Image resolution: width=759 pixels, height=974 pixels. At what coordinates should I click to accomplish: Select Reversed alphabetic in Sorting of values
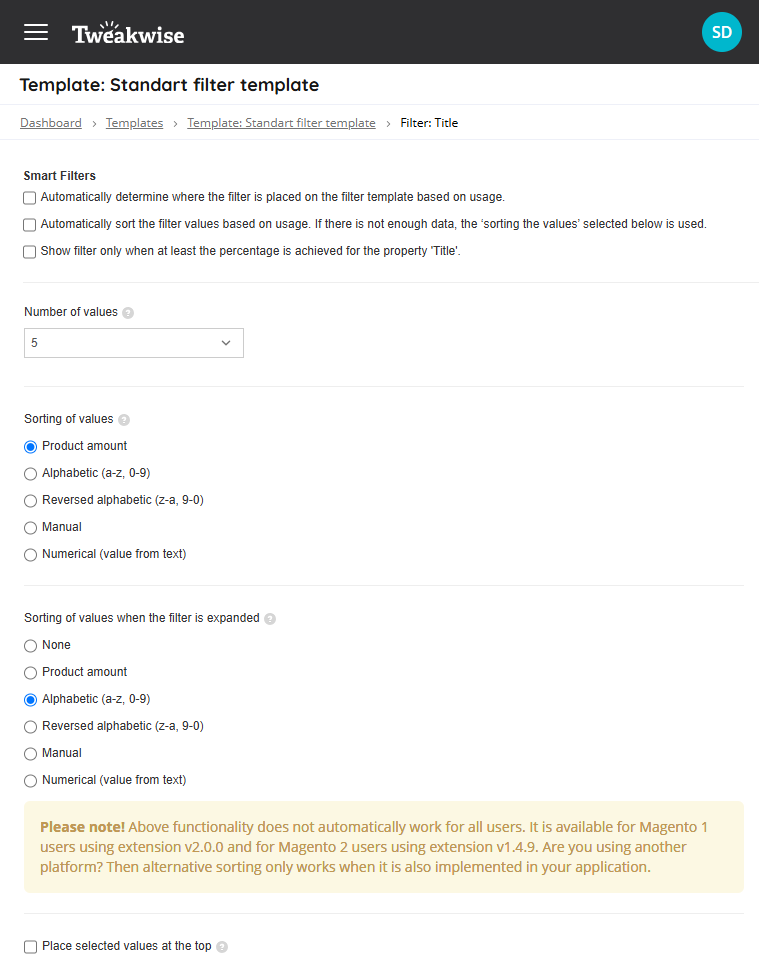point(30,501)
